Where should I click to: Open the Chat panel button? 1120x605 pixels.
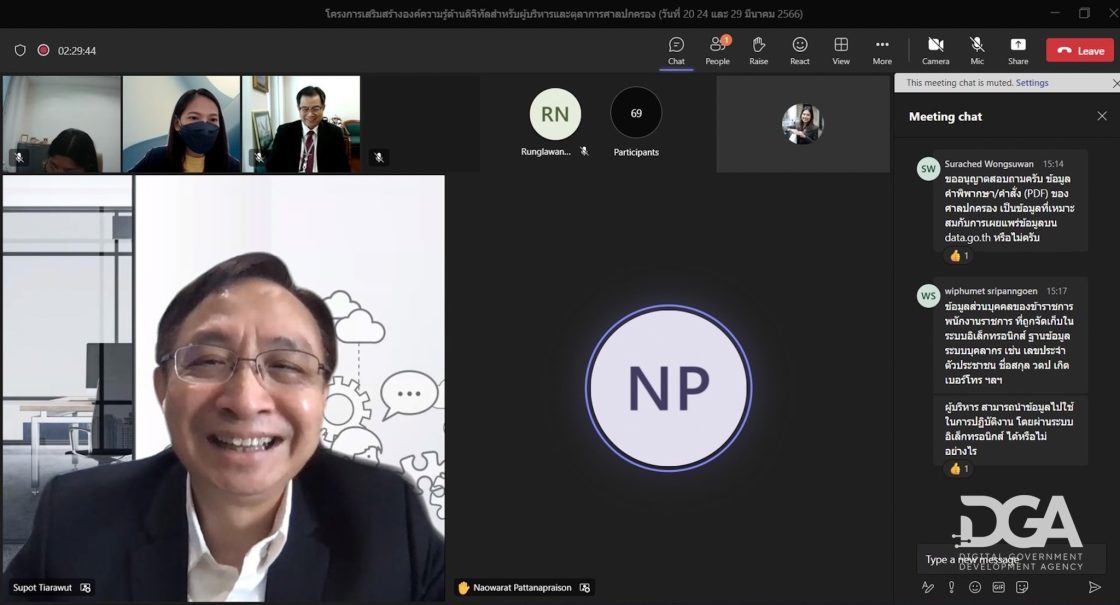(676, 51)
